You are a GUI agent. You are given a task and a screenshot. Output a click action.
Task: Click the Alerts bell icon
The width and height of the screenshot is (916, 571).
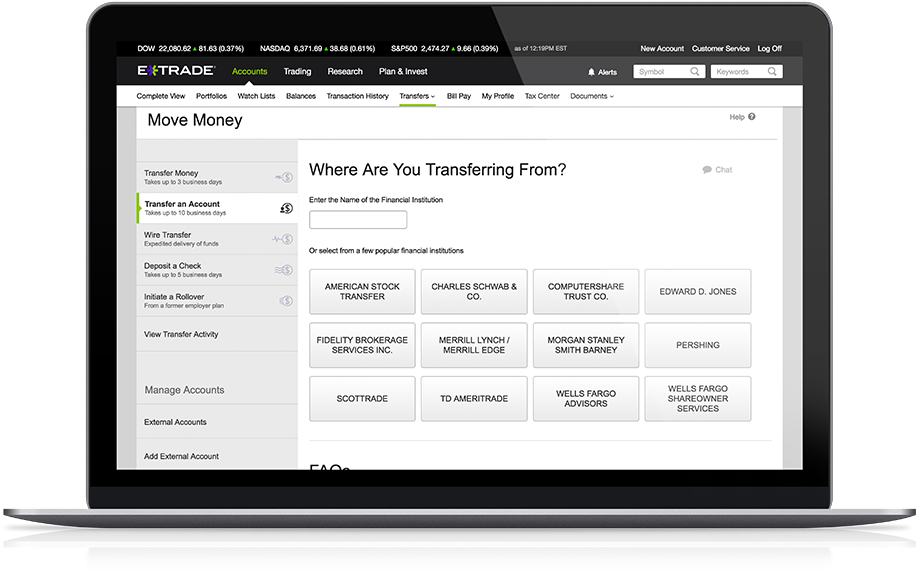[x=591, y=72]
